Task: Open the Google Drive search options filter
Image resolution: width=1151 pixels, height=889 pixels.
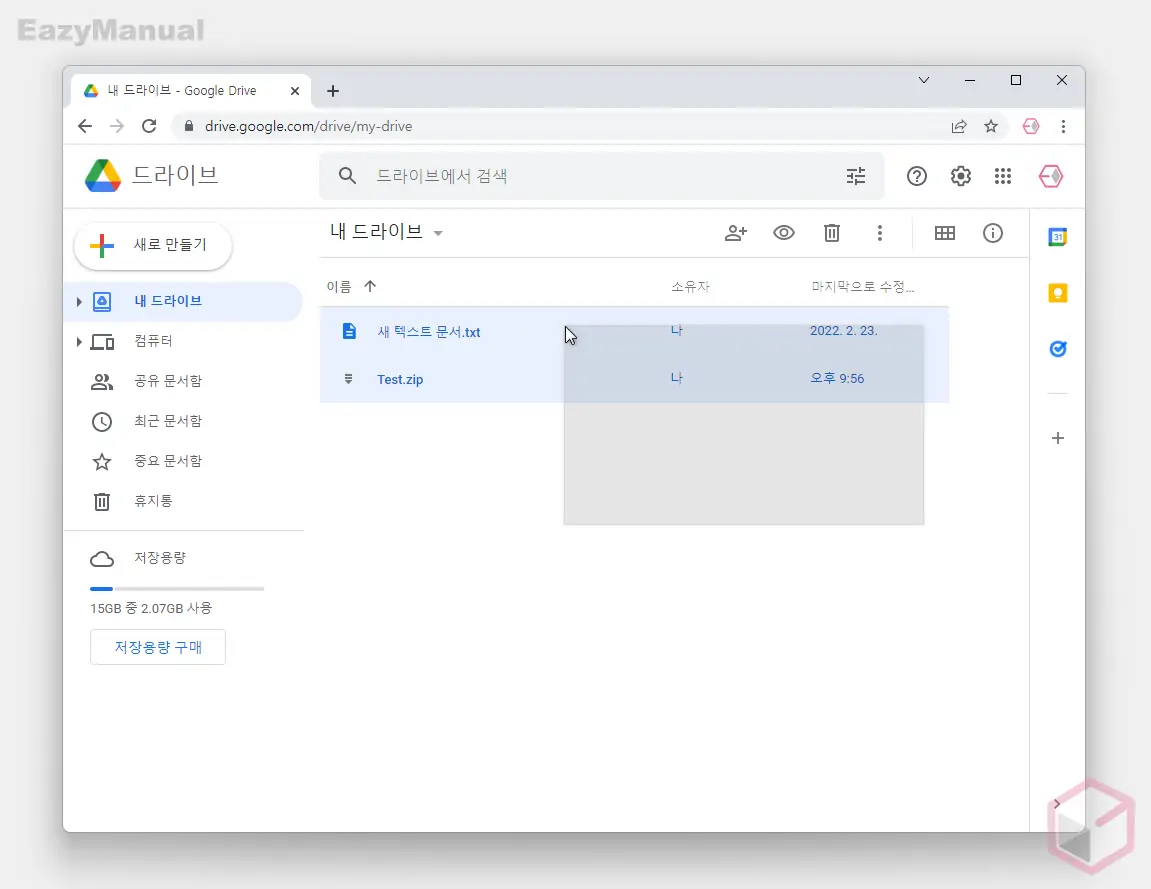Action: point(856,176)
